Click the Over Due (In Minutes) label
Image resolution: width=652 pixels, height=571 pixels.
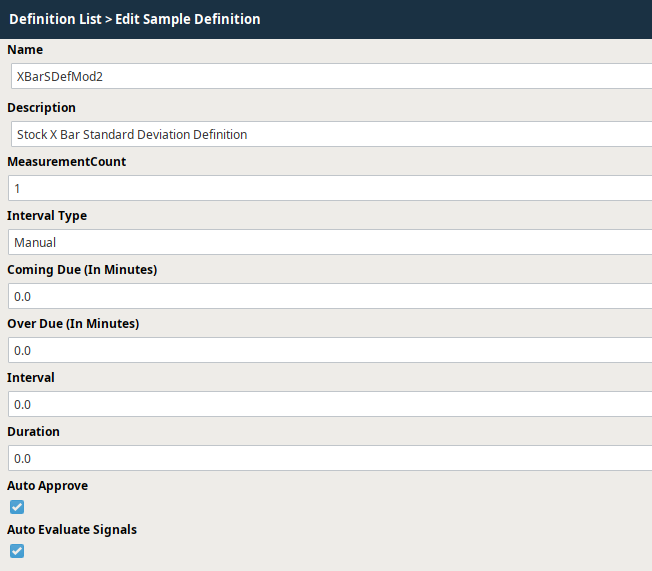[73, 324]
